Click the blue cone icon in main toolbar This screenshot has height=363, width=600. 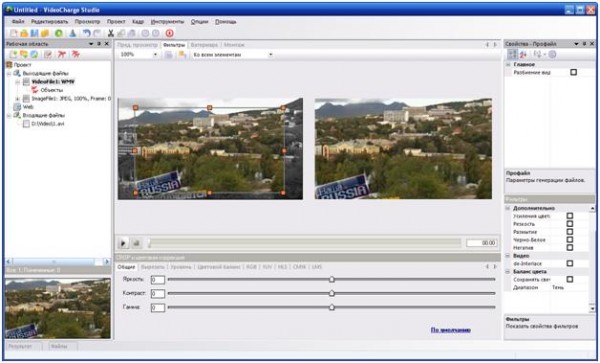[x=73, y=33]
